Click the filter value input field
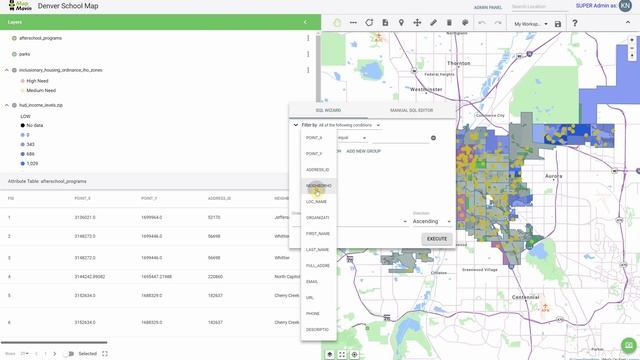This screenshot has height=360, width=640. 400,138
